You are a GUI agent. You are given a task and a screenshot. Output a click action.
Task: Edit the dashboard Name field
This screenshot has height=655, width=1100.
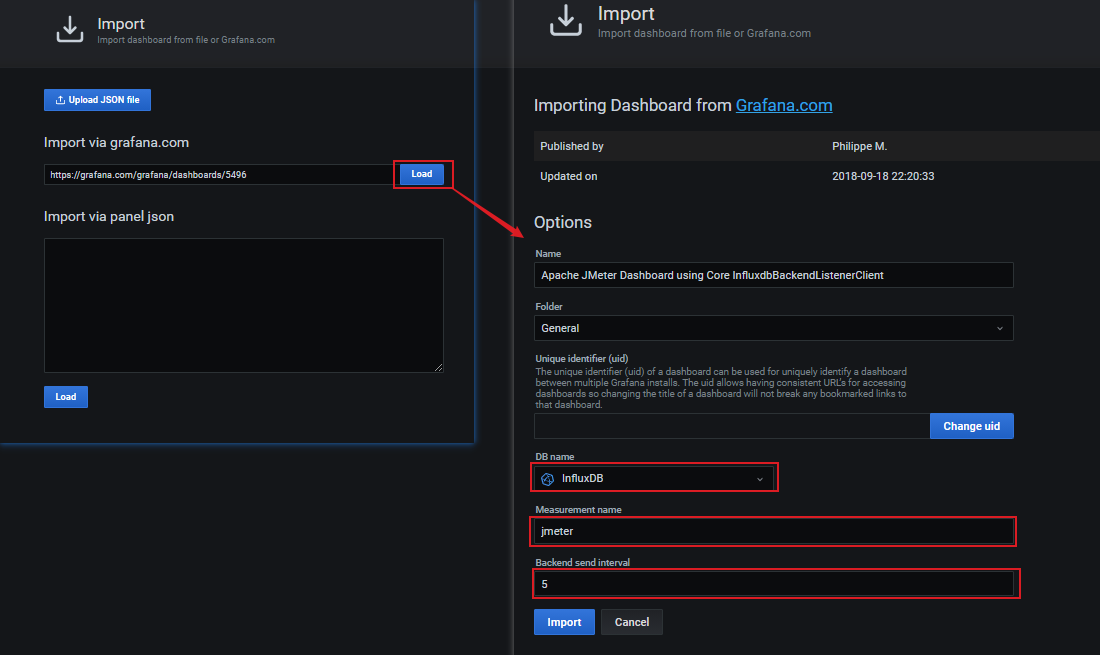[x=773, y=275]
